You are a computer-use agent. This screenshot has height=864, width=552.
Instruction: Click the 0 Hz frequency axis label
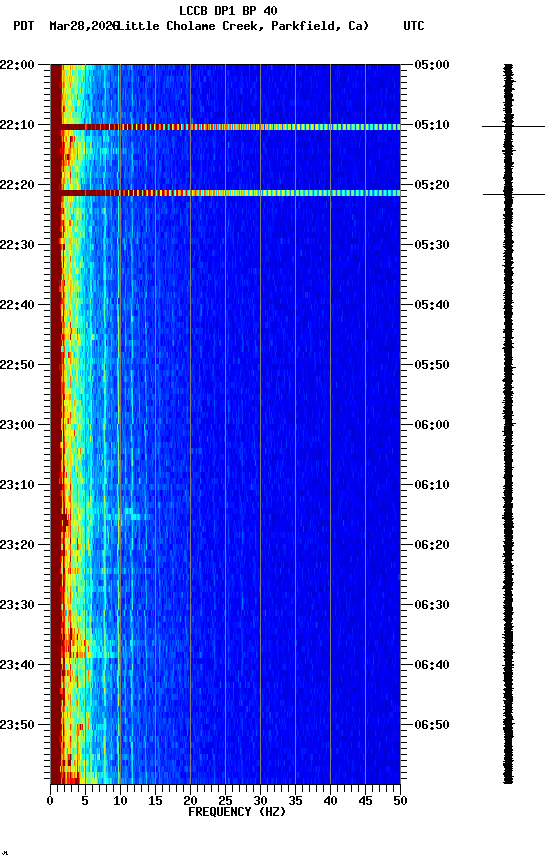tap(50, 801)
